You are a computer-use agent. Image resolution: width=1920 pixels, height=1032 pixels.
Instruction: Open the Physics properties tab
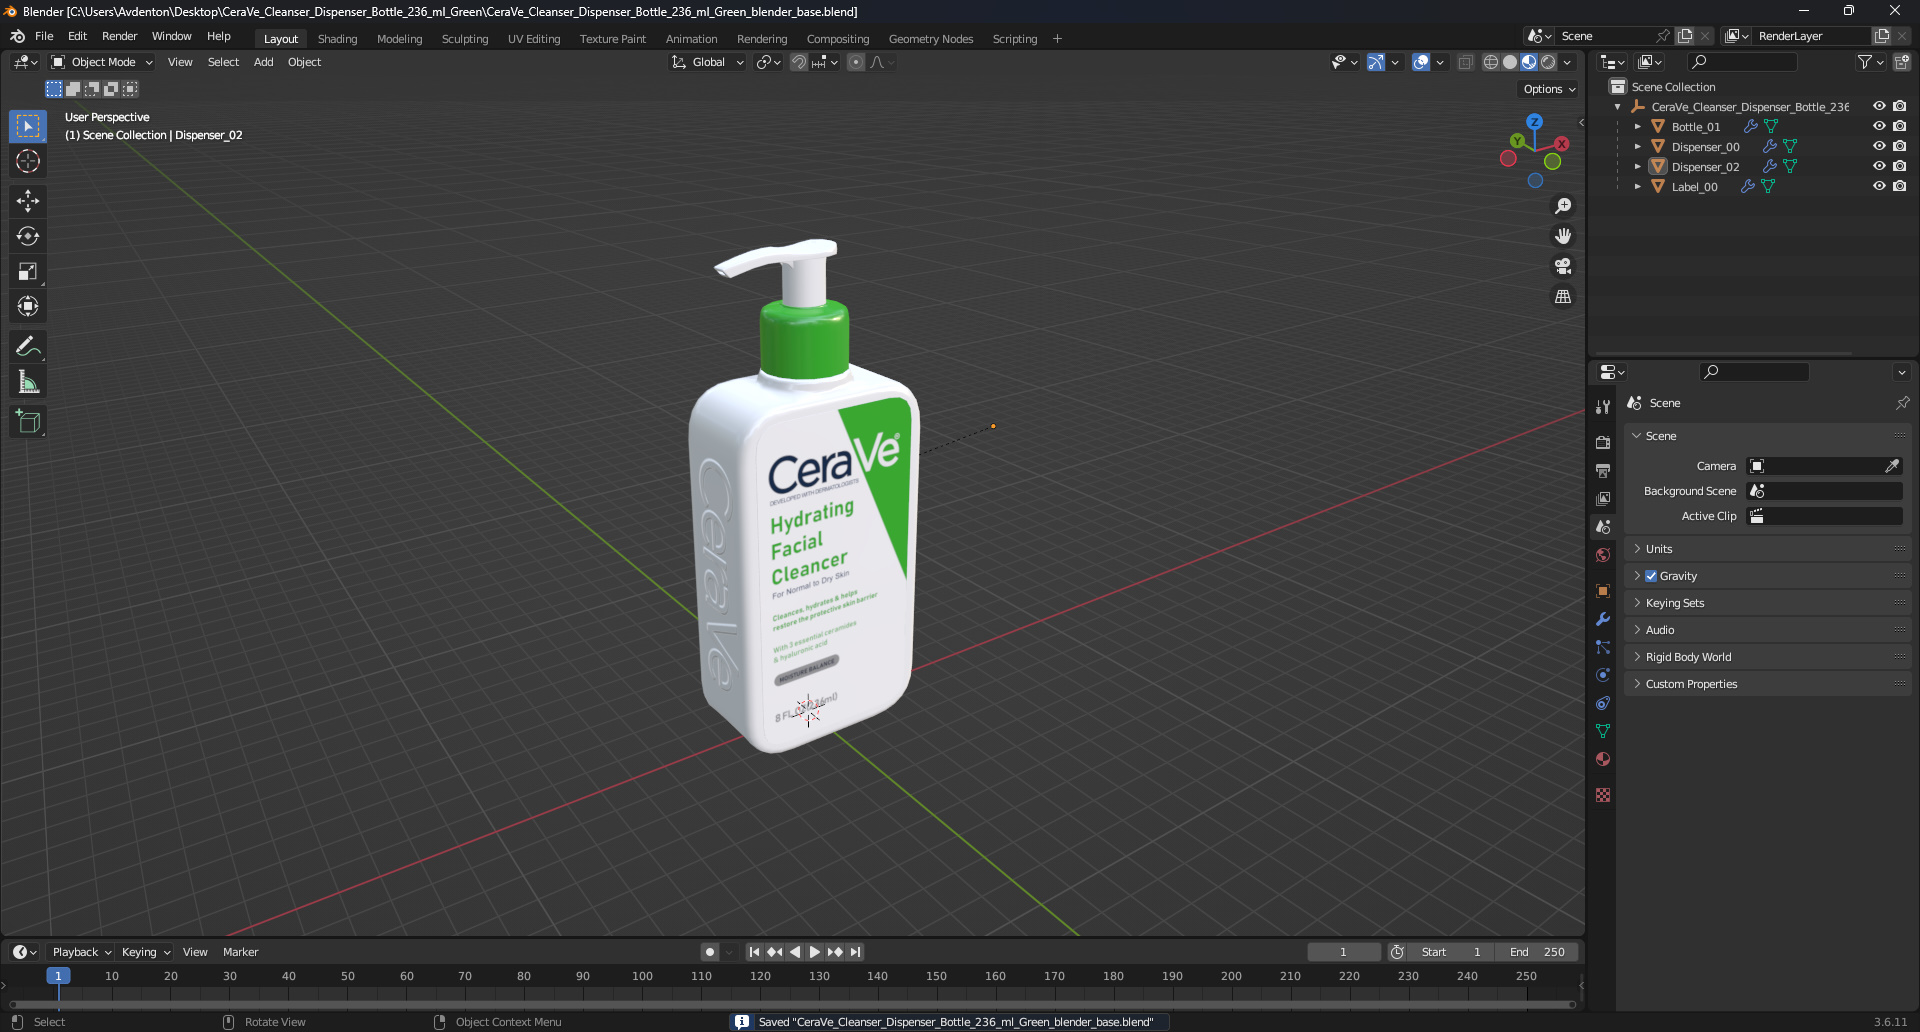[x=1603, y=675]
